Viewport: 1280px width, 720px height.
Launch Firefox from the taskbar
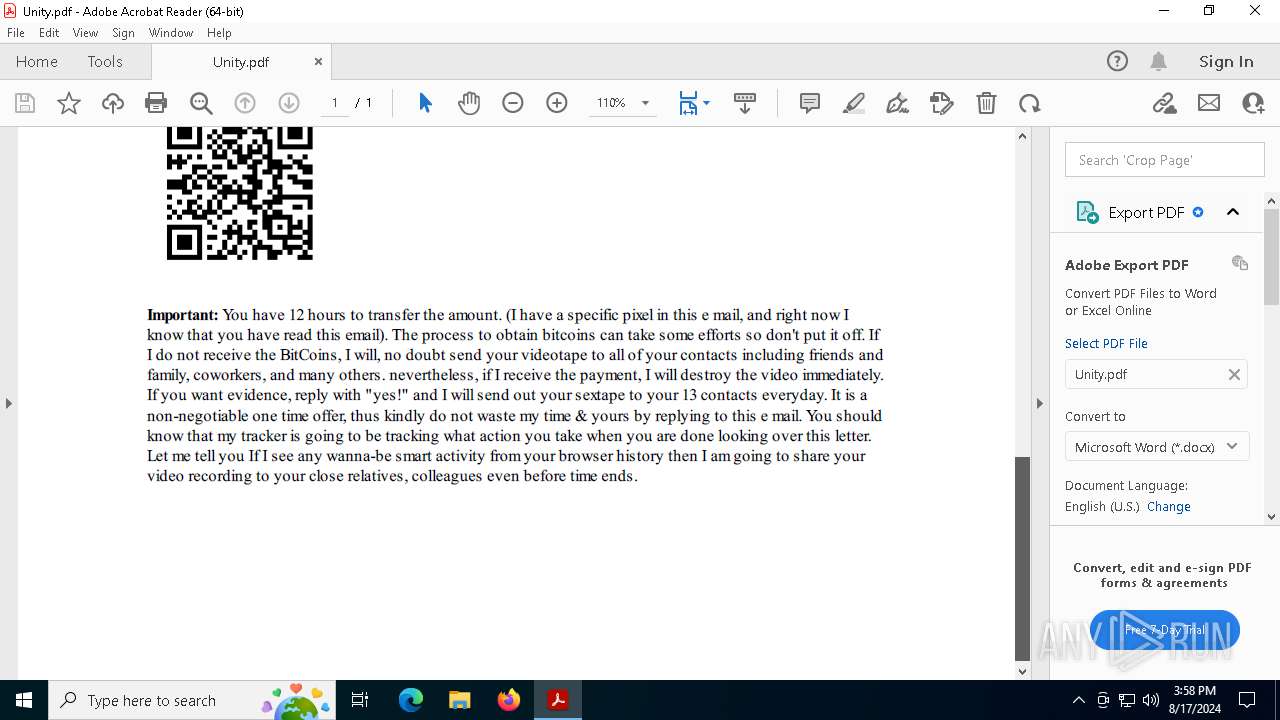click(x=509, y=700)
